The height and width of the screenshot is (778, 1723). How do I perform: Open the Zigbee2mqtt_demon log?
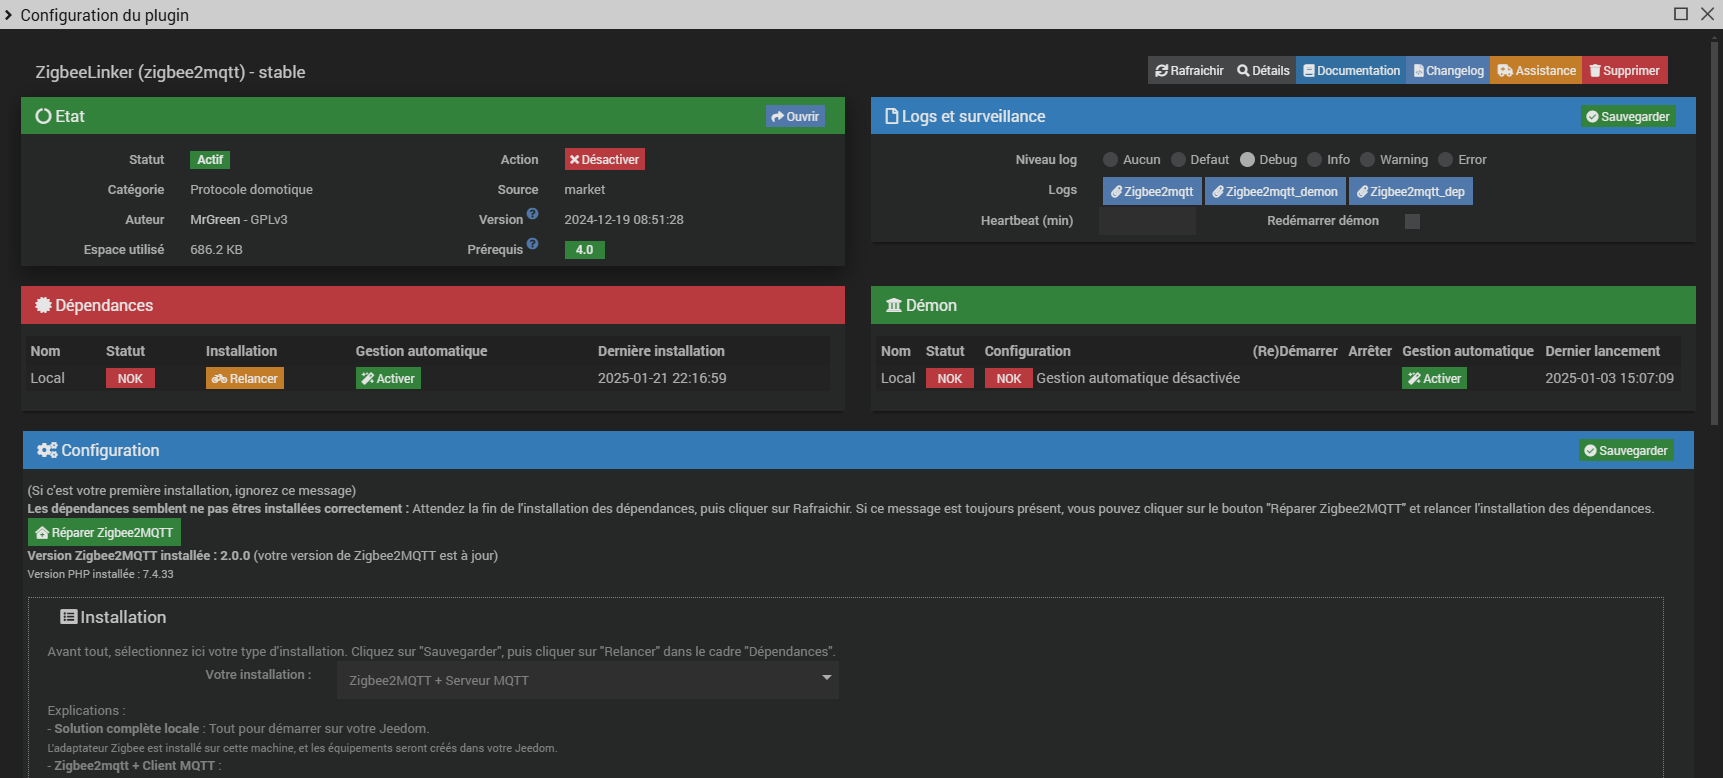coord(1275,191)
